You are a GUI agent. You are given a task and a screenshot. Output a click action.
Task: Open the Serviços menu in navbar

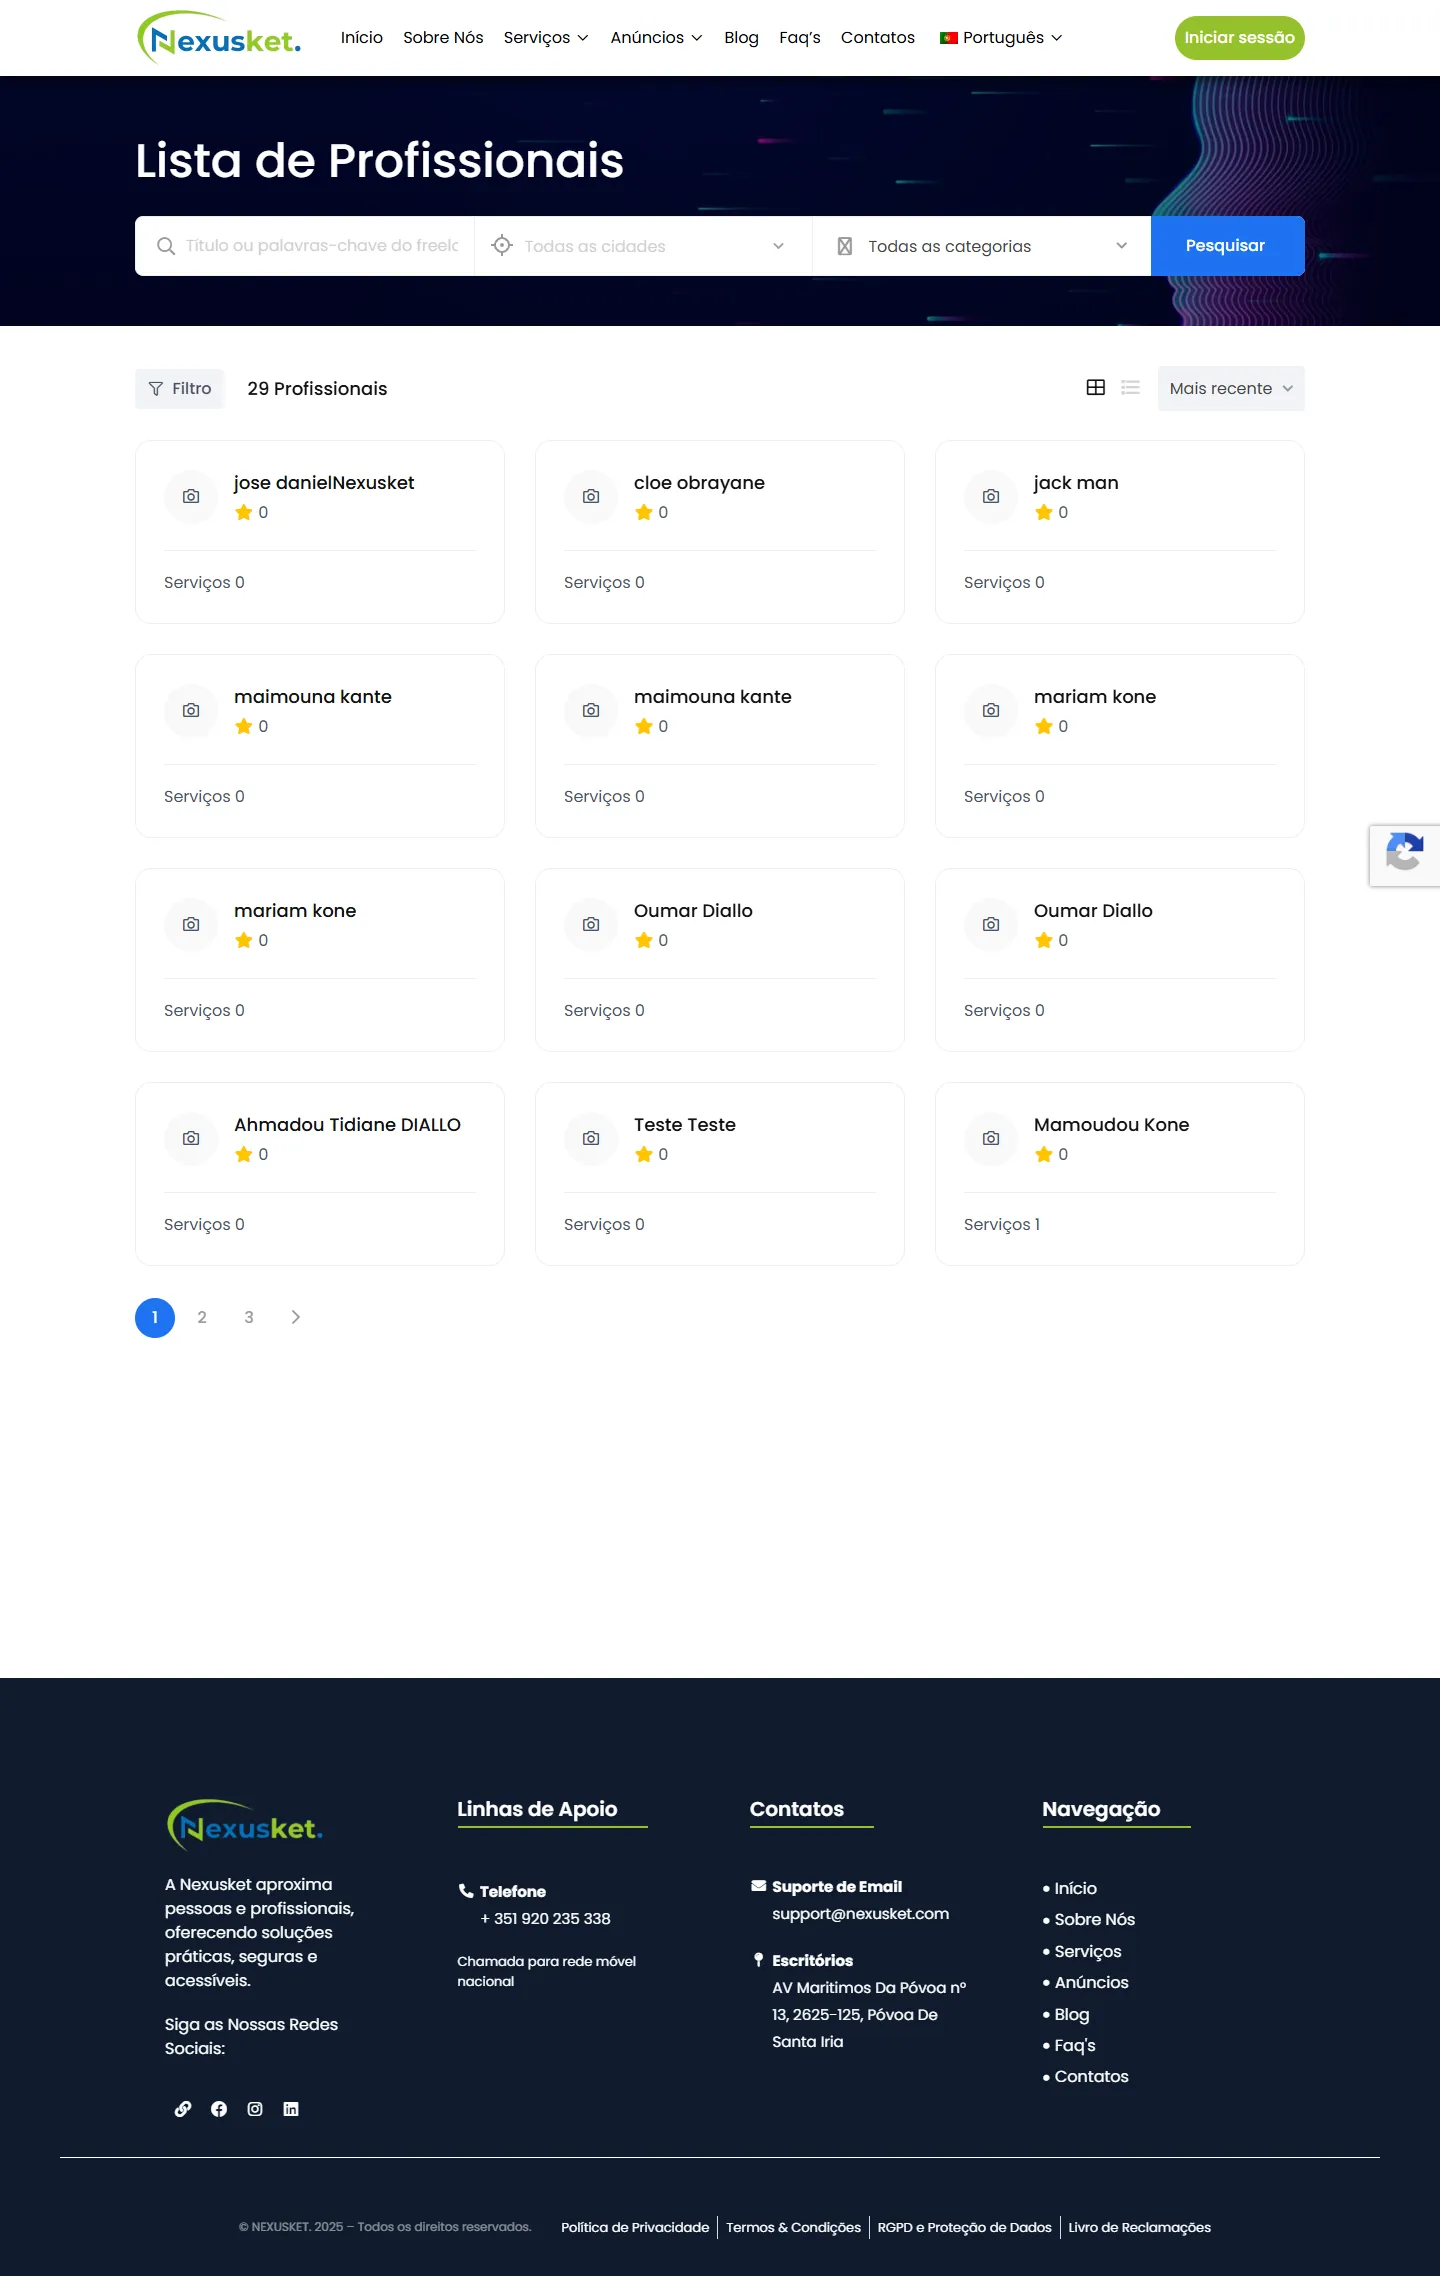[x=545, y=38]
